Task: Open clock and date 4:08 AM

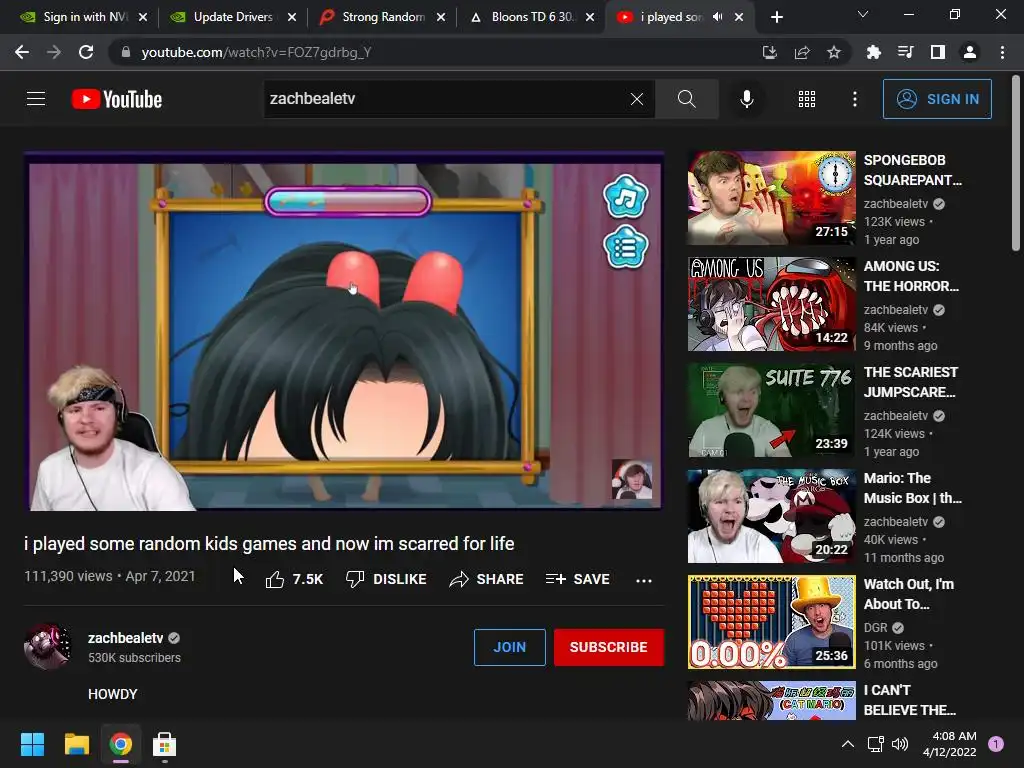Action: pos(950,744)
